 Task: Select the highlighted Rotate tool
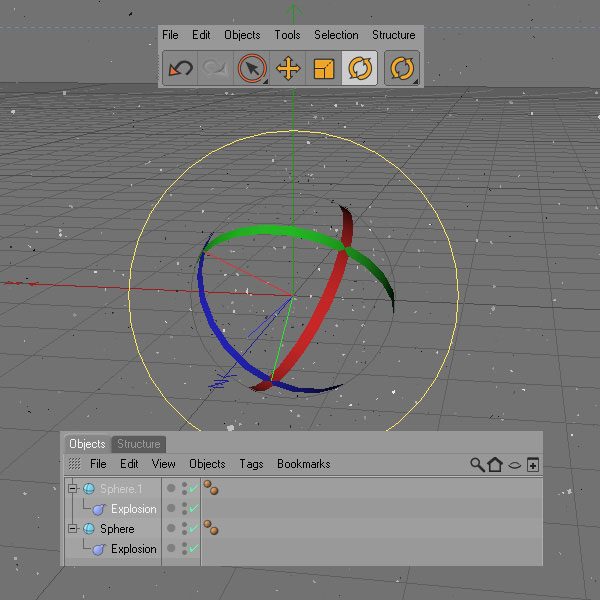pos(360,68)
